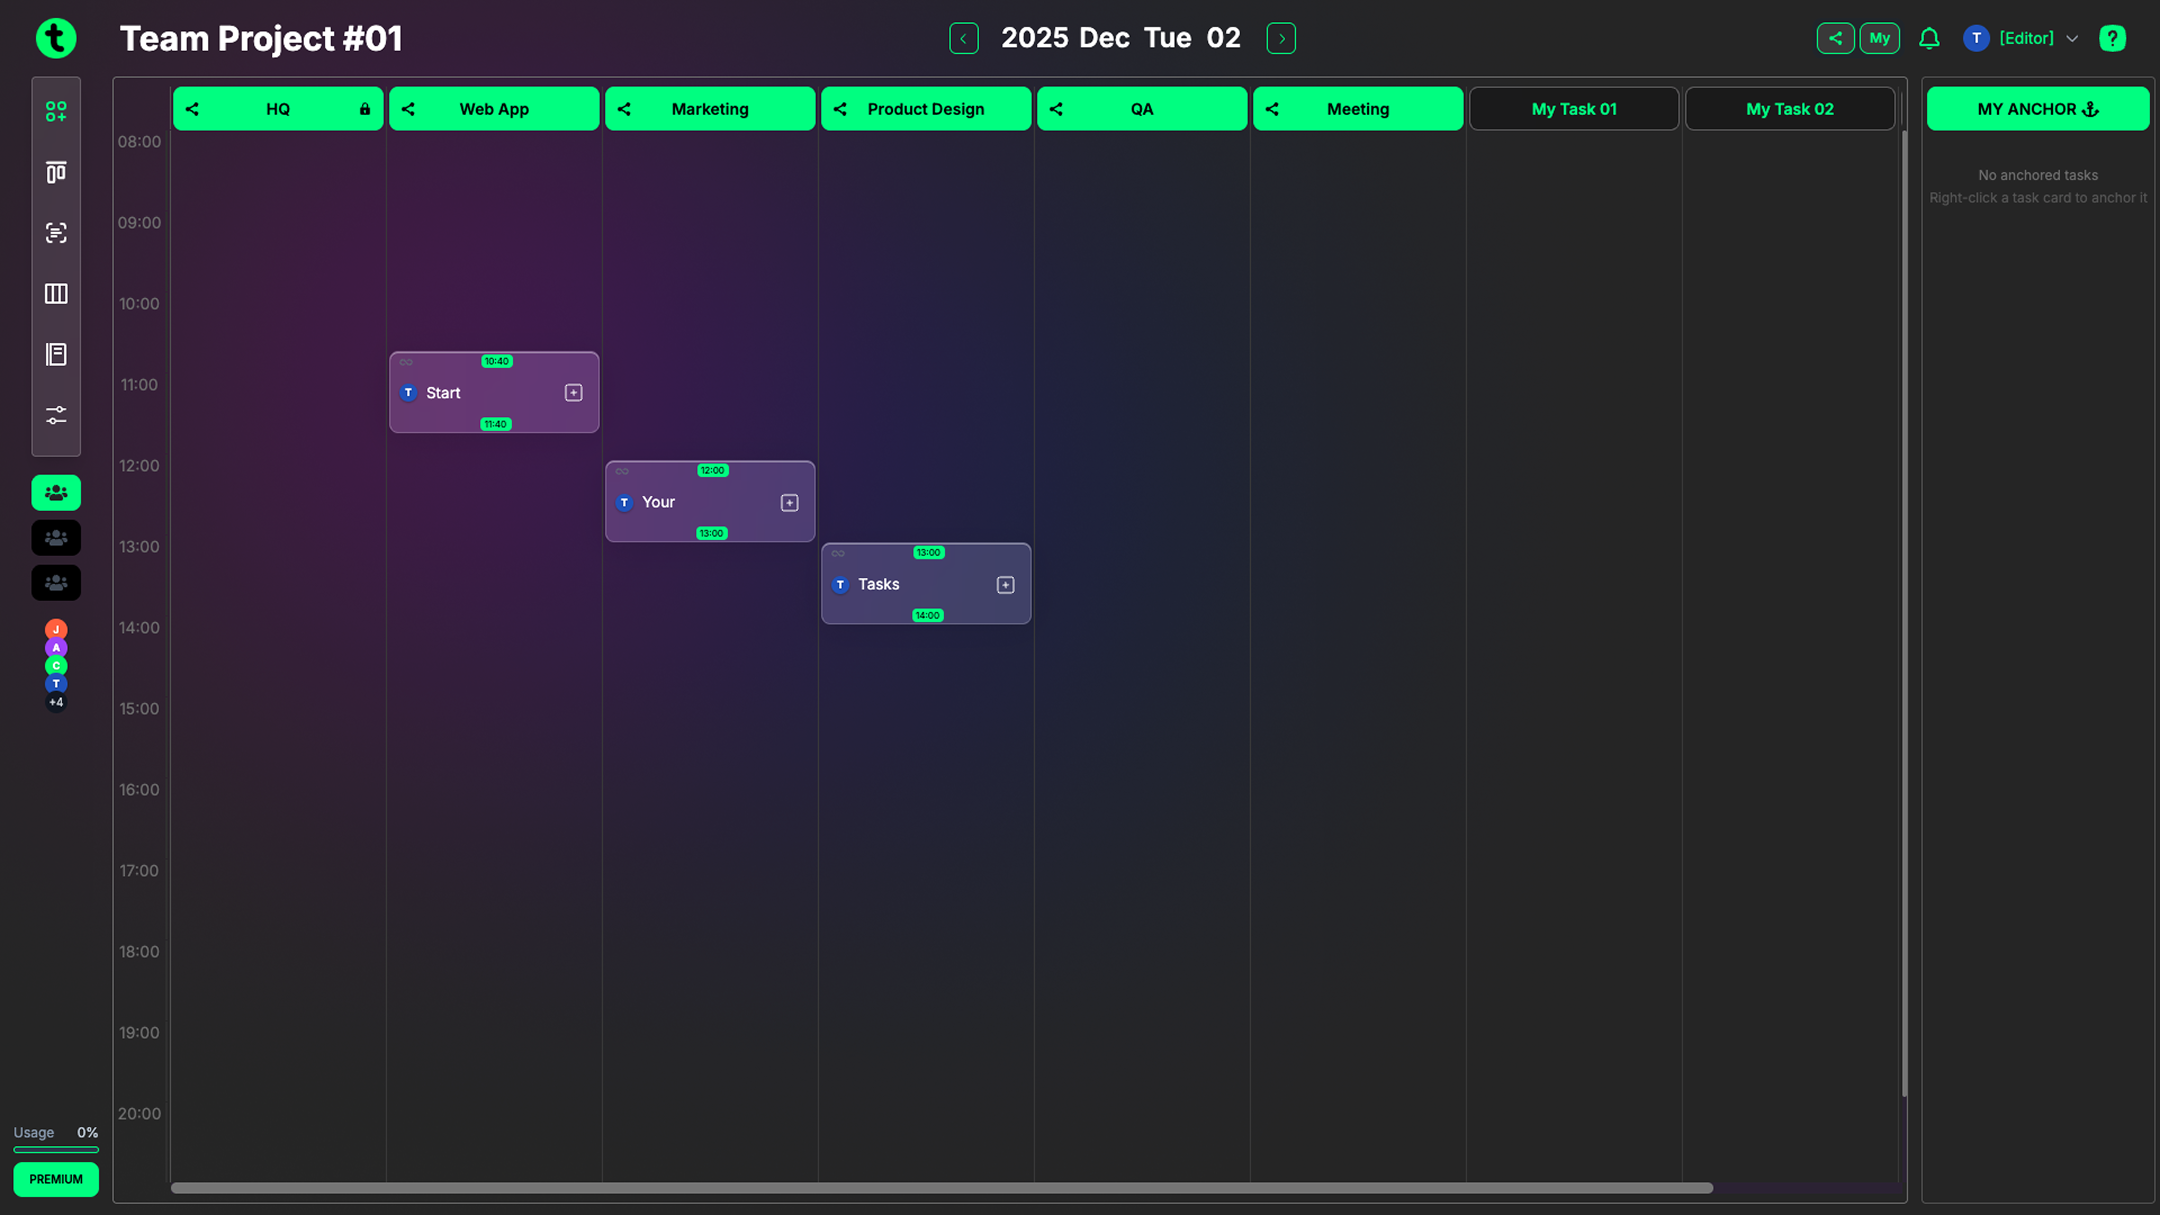Click the scan/focus icon in the sidebar

(x=56, y=232)
